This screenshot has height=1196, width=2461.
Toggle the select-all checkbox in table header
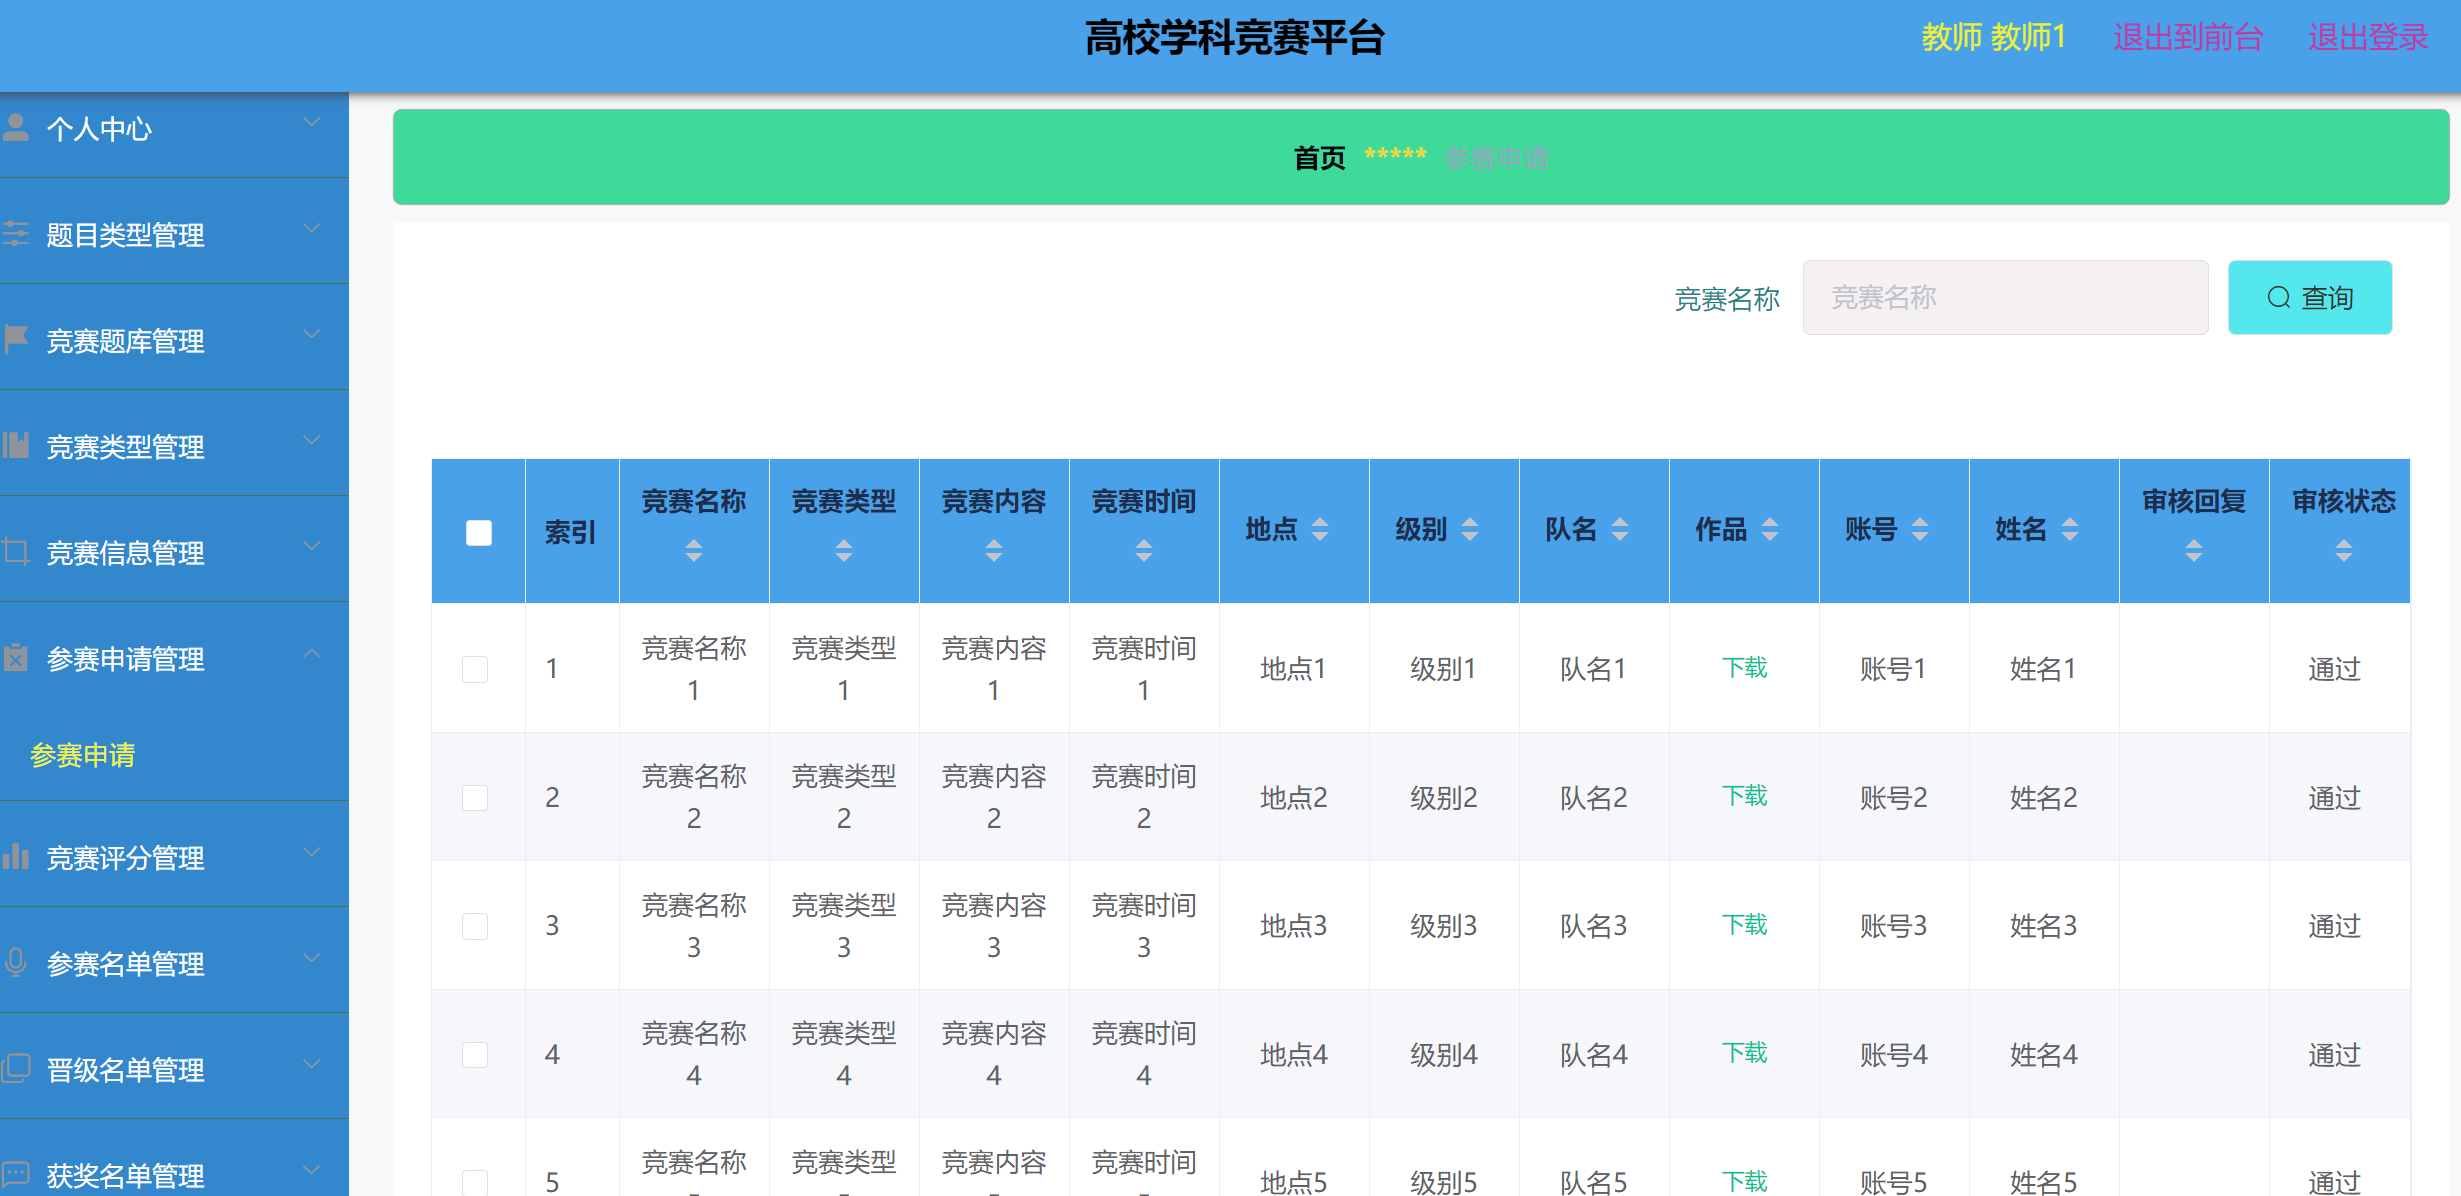coord(478,532)
